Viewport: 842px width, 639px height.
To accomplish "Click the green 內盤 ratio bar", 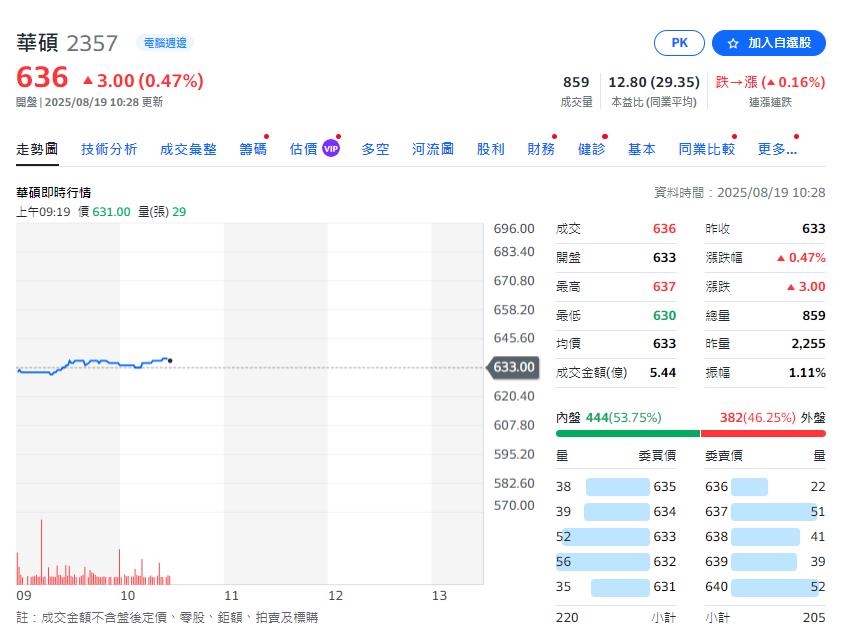I will point(627,434).
